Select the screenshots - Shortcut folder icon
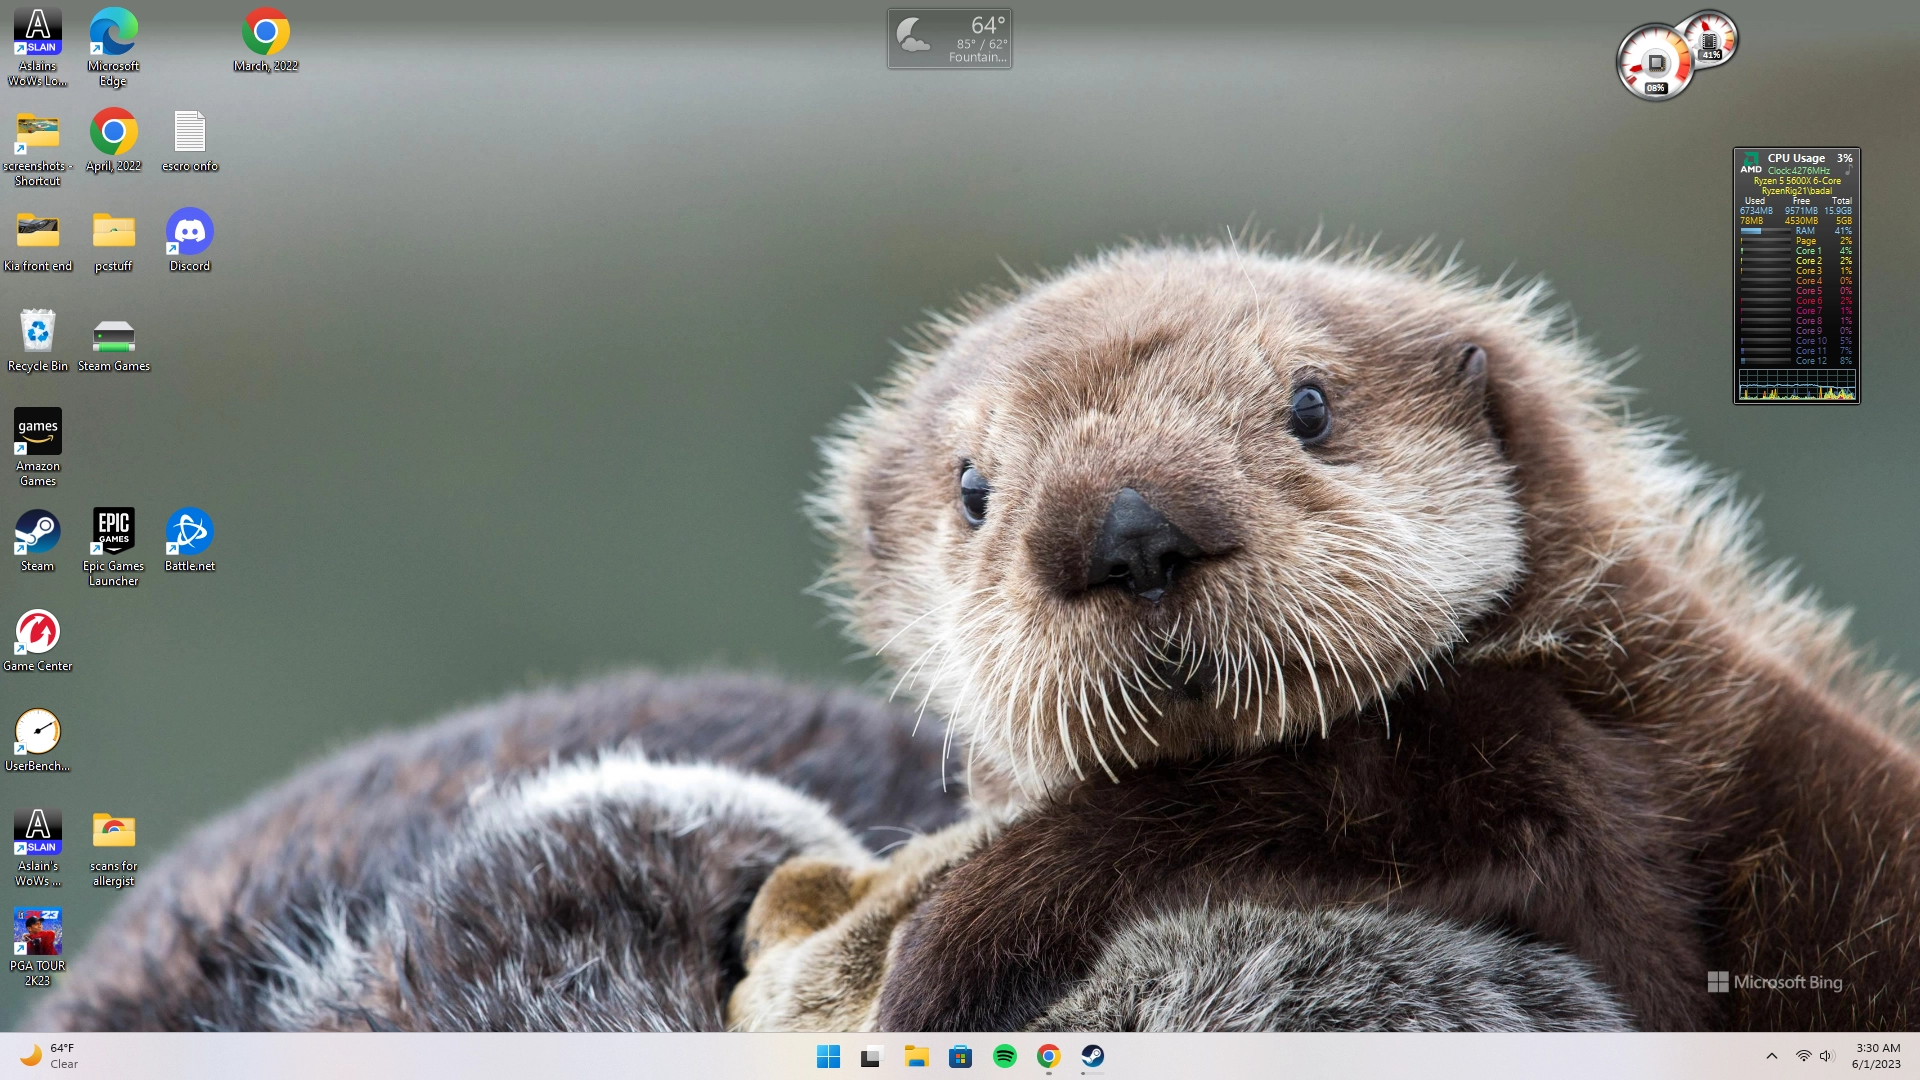 click(x=38, y=147)
